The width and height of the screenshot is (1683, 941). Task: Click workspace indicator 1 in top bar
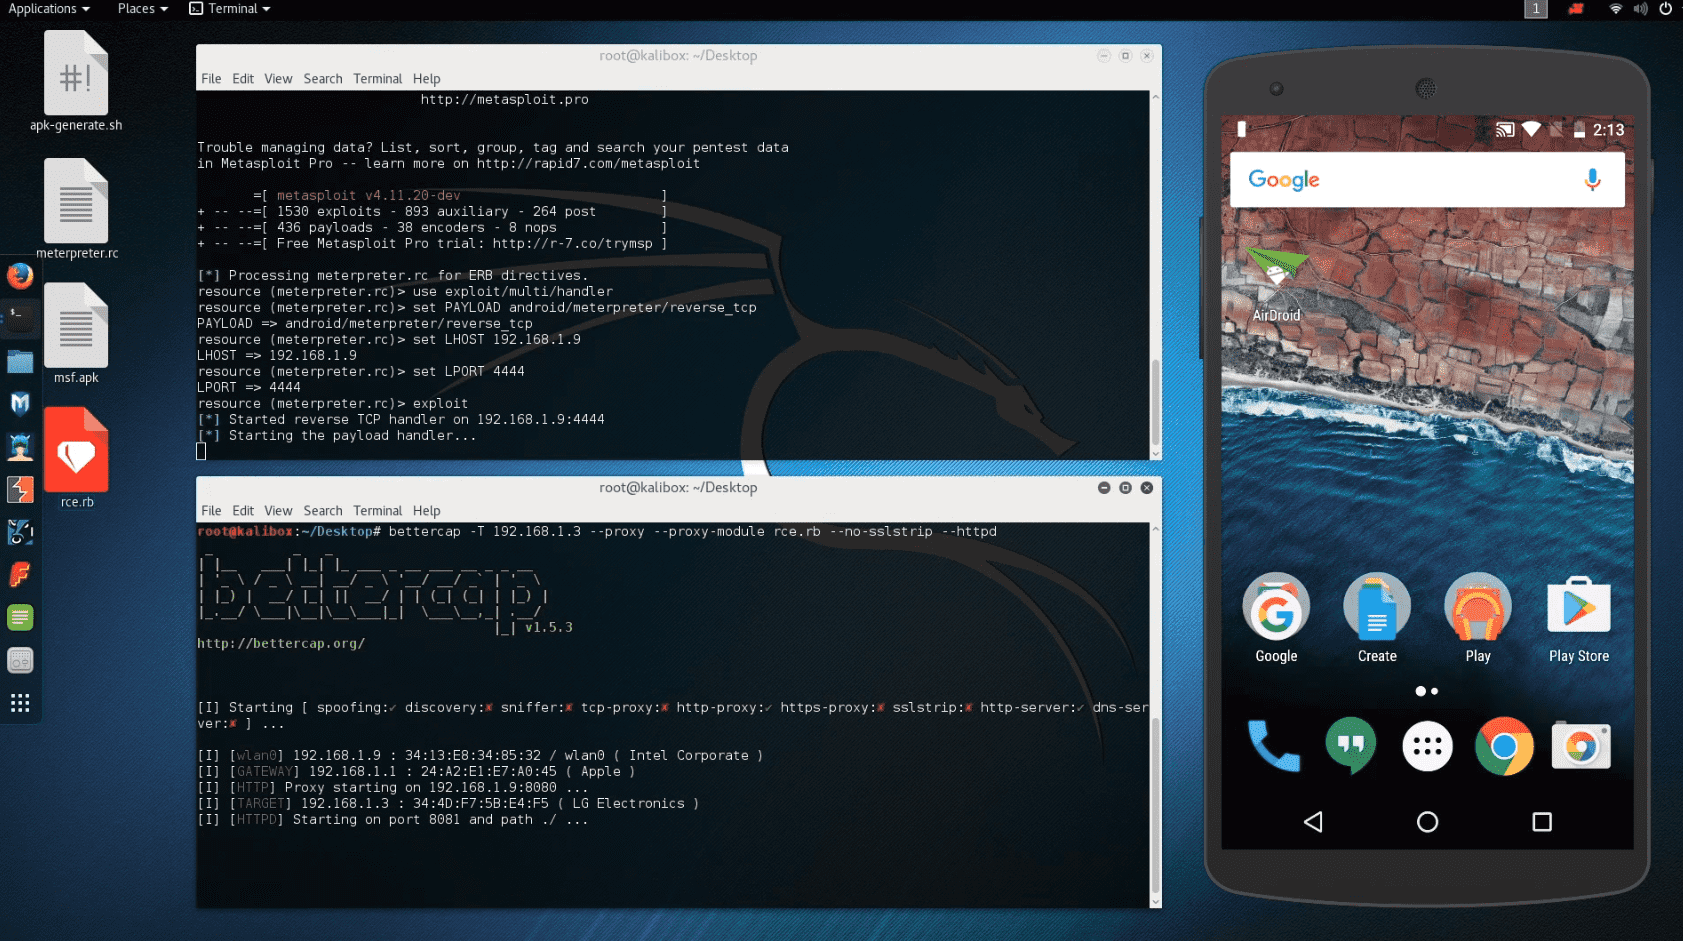coord(1536,9)
